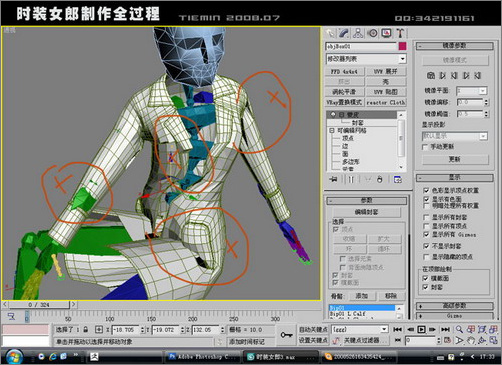
Task: Enable 显示所有封套 checkbox
Action: (426, 217)
